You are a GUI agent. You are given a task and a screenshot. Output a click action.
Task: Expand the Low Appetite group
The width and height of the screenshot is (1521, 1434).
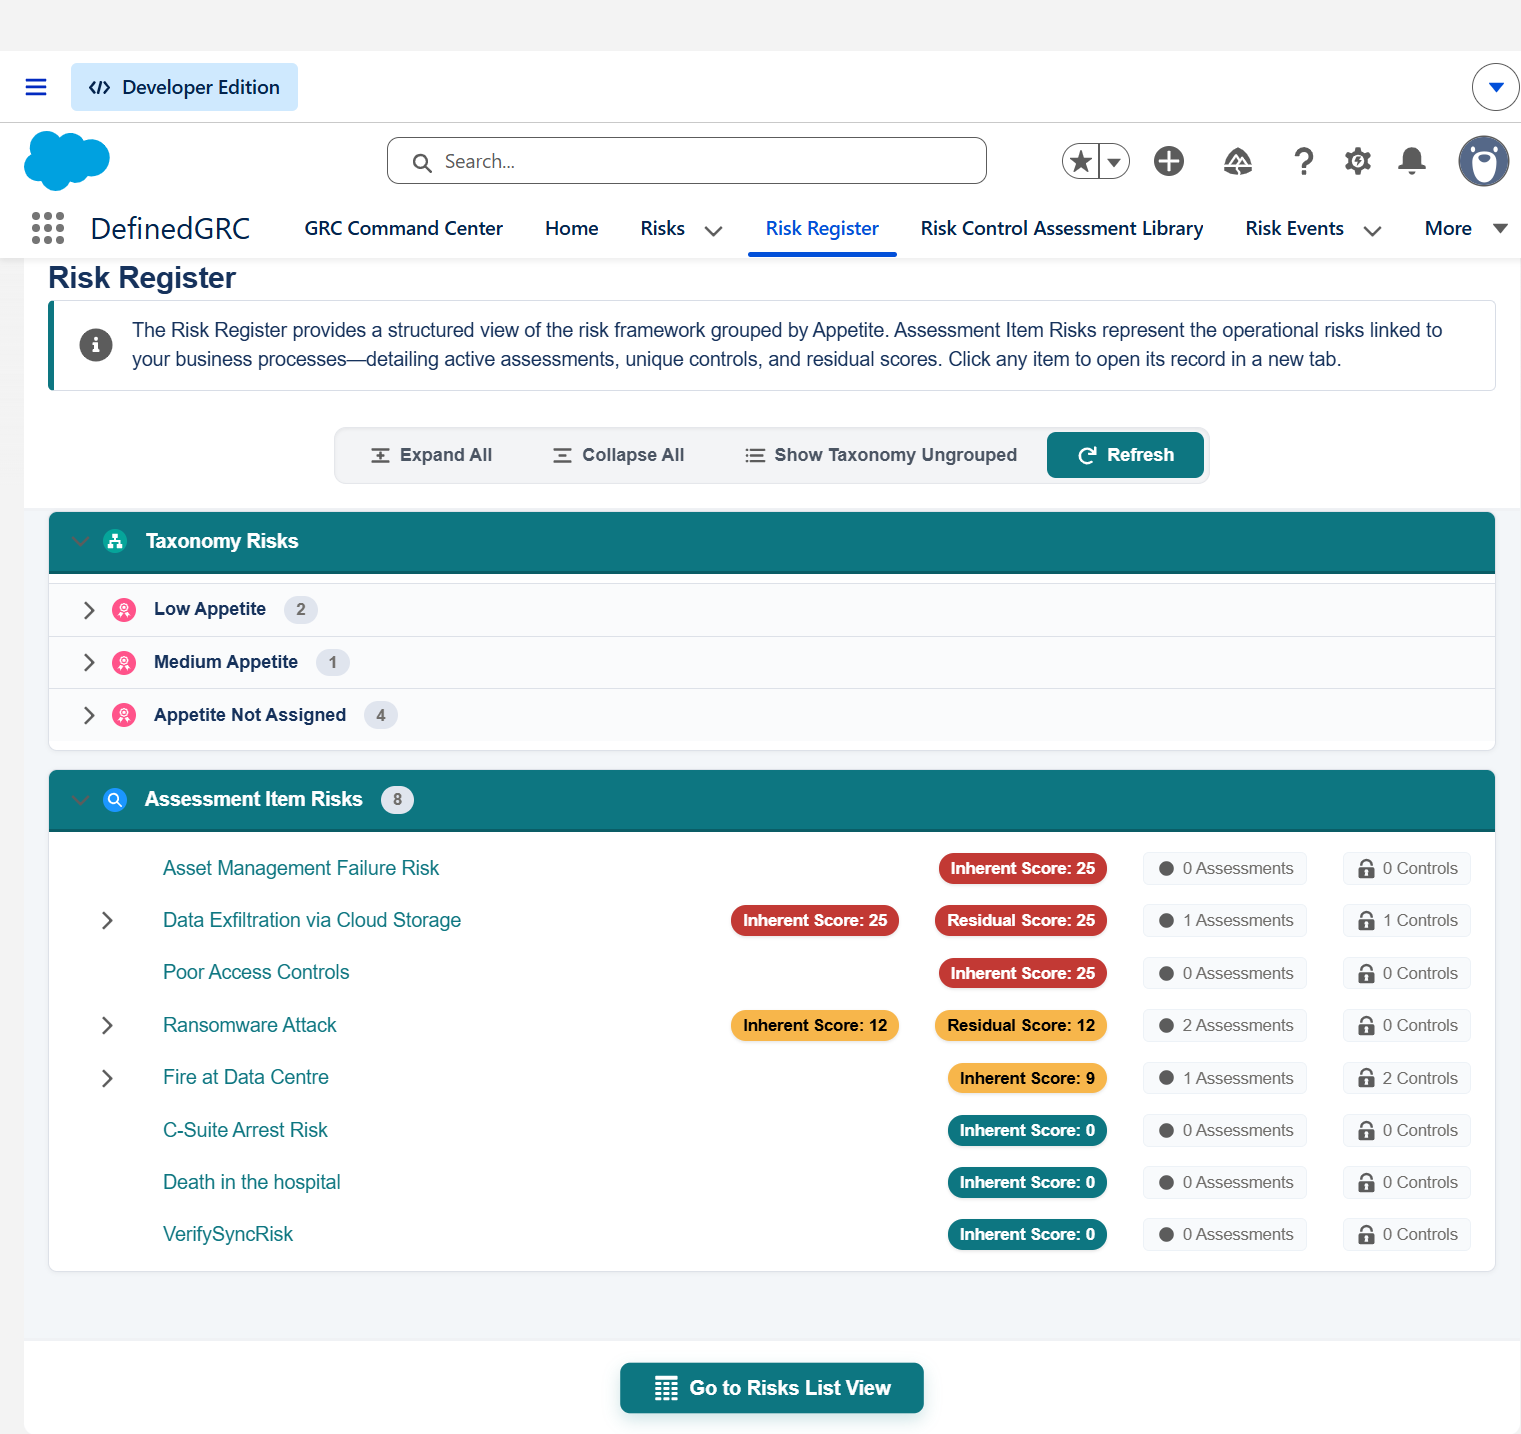point(89,610)
